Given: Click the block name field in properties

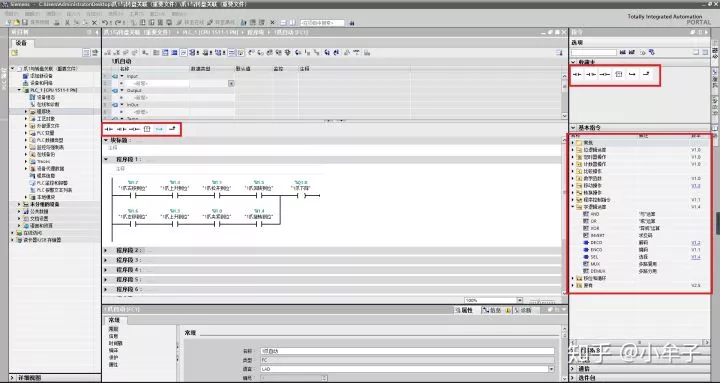Looking at the screenshot, I should pos(407,351).
